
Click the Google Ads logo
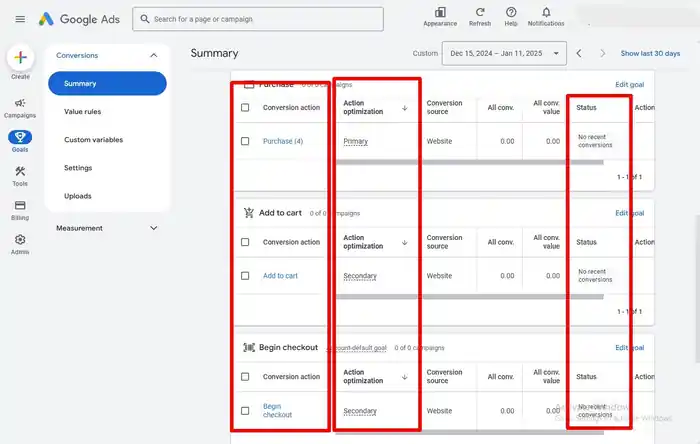tap(79, 19)
